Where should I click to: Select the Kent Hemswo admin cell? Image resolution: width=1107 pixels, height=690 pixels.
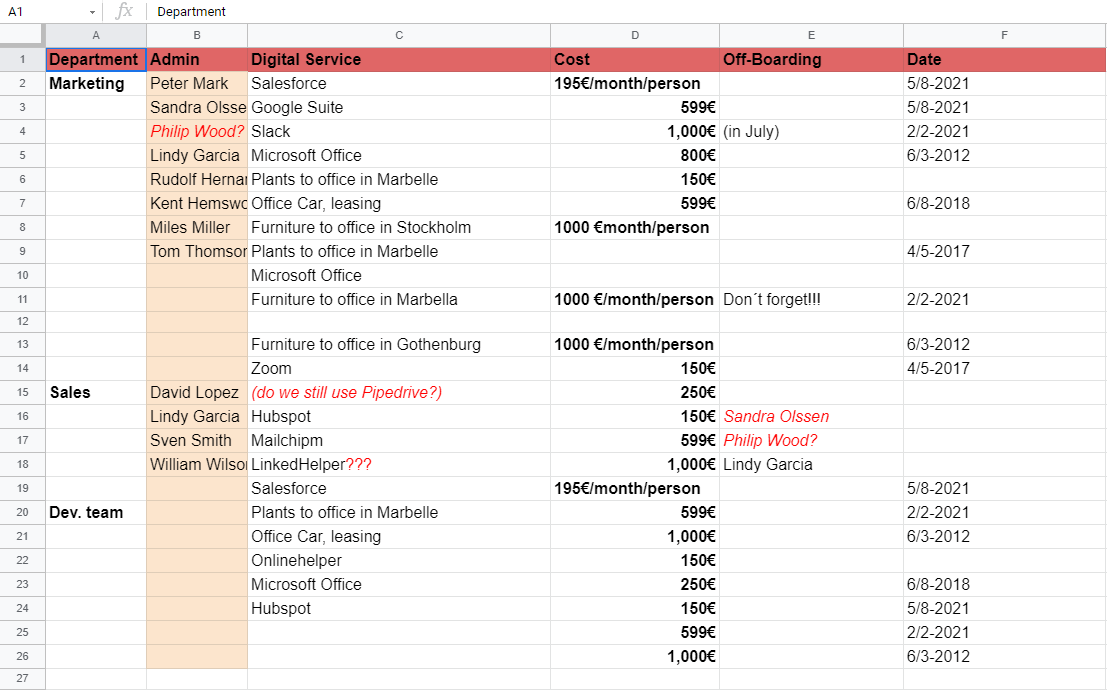197,203
